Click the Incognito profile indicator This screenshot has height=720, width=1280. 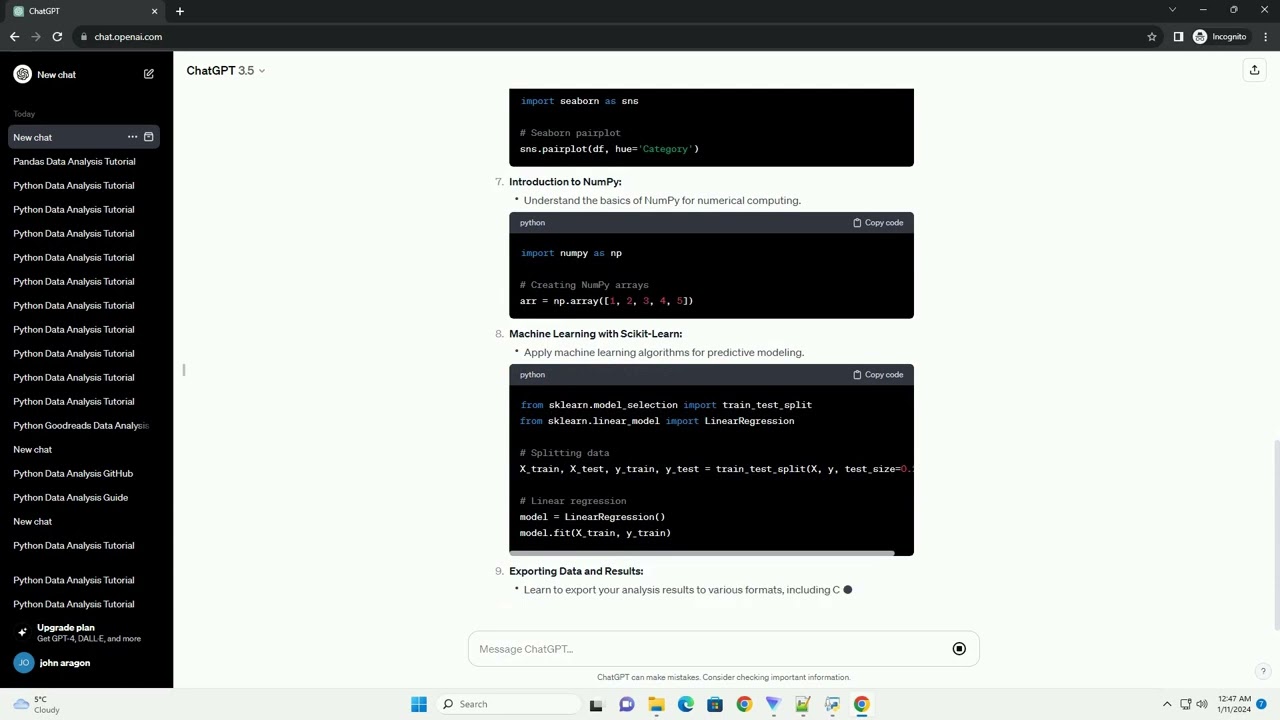(1220, 37)
